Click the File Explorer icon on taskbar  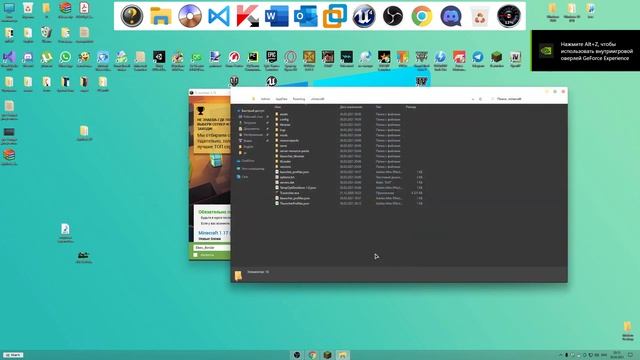click(343, 355)
